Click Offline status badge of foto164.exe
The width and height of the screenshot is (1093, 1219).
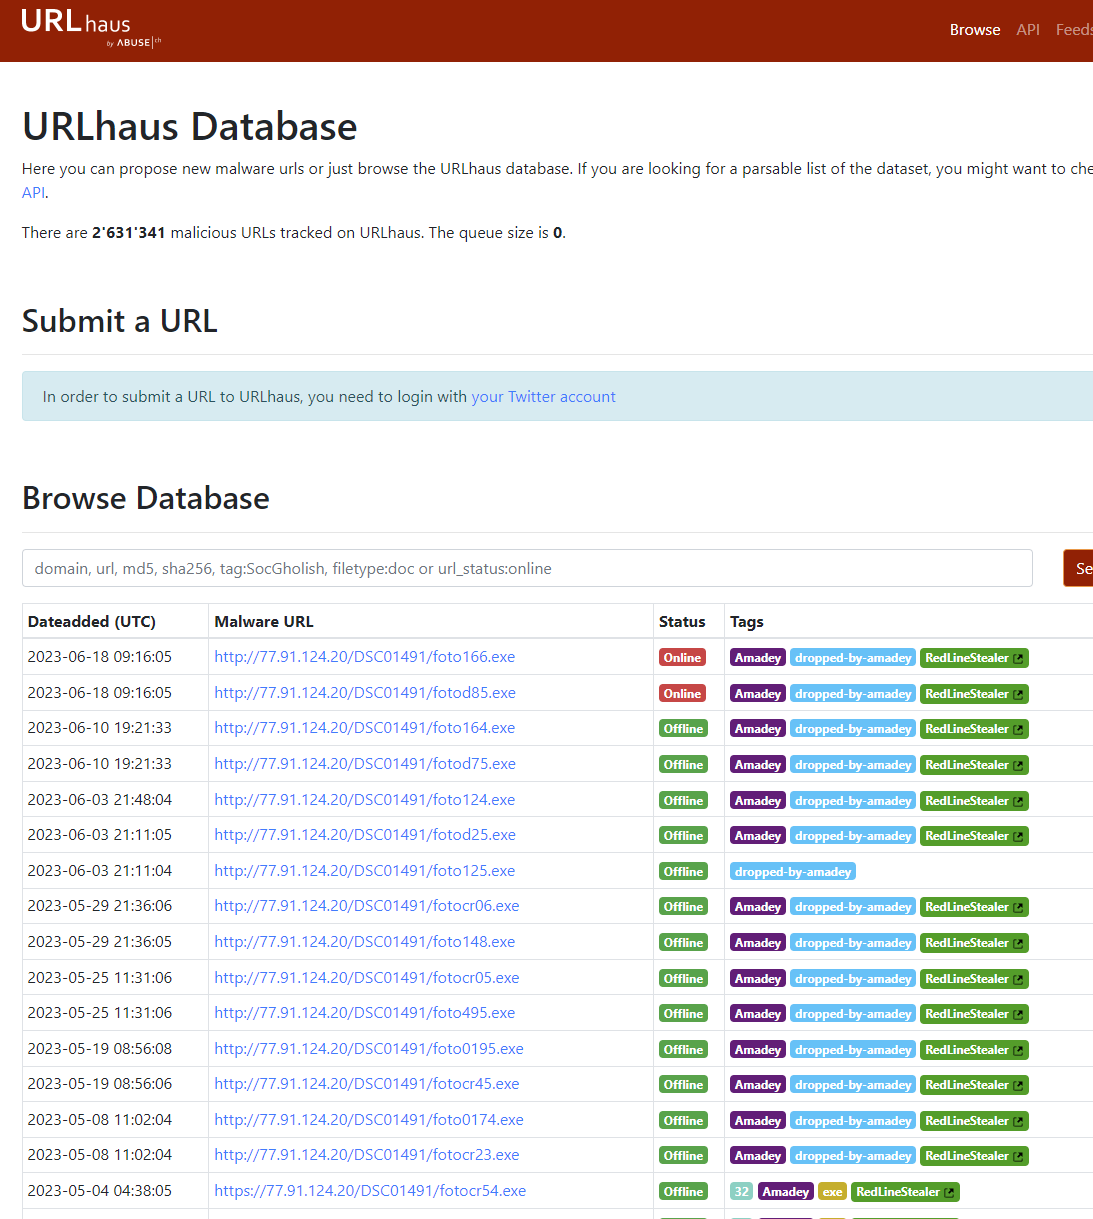tap(683, 729)
